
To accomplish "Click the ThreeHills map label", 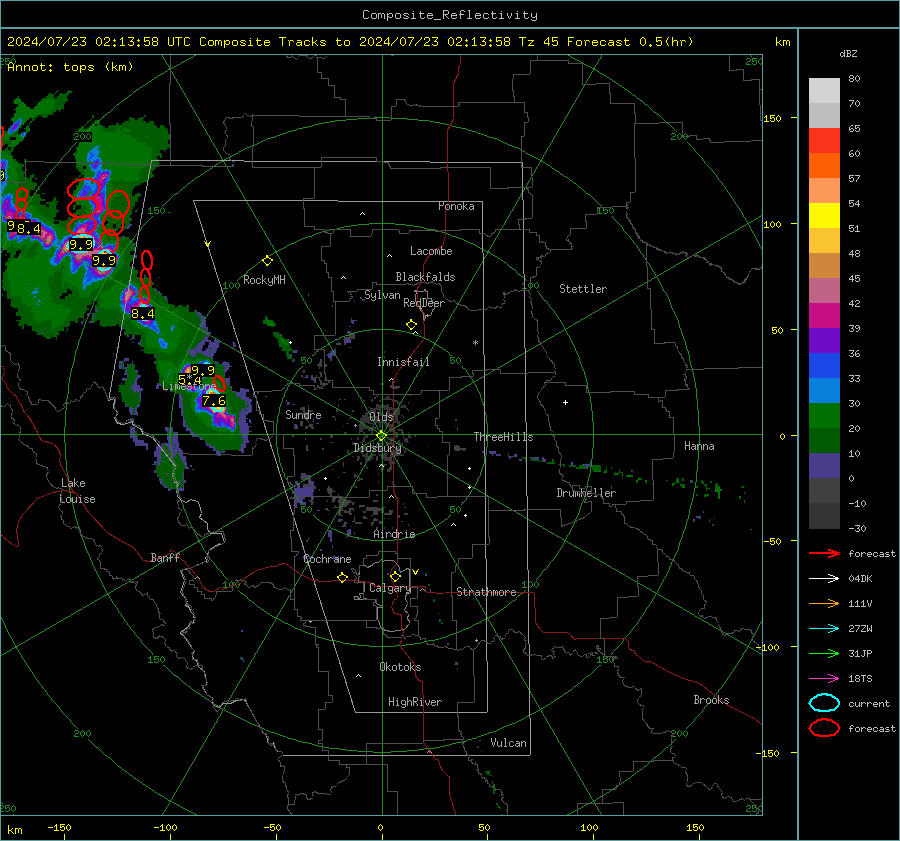I will tap(503, 437).
